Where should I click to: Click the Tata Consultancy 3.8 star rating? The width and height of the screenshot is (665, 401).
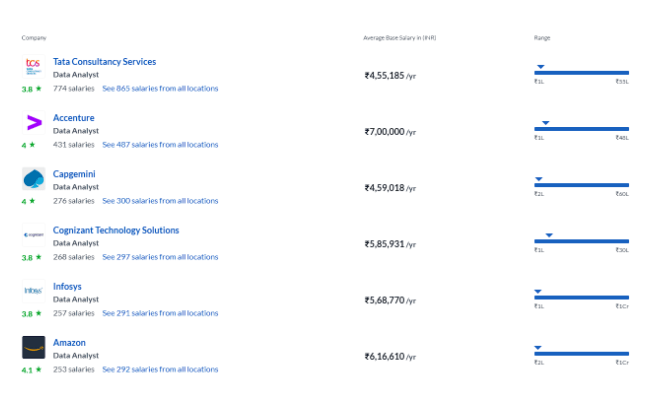click(x=32, y=88)
